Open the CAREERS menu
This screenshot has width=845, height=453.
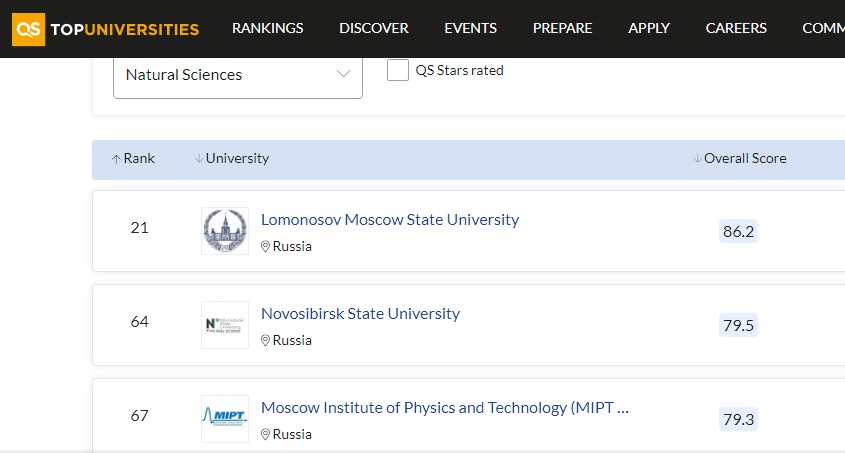point(736,28)
